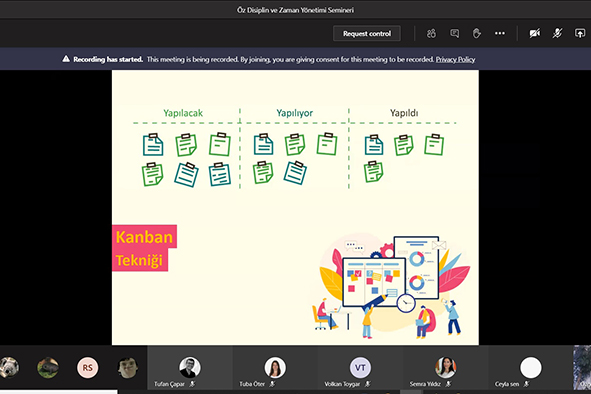Screen dimensions: 591x394
Task: Select Volkan Toygar VT avatar tile
Action: pos(360,368)
